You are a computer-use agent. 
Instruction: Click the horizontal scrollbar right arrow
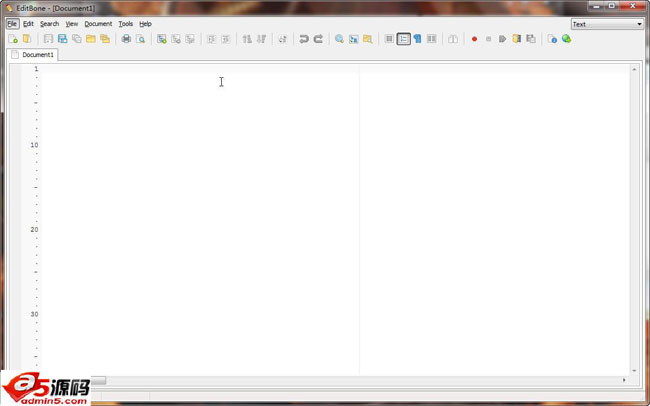[624, 380]
